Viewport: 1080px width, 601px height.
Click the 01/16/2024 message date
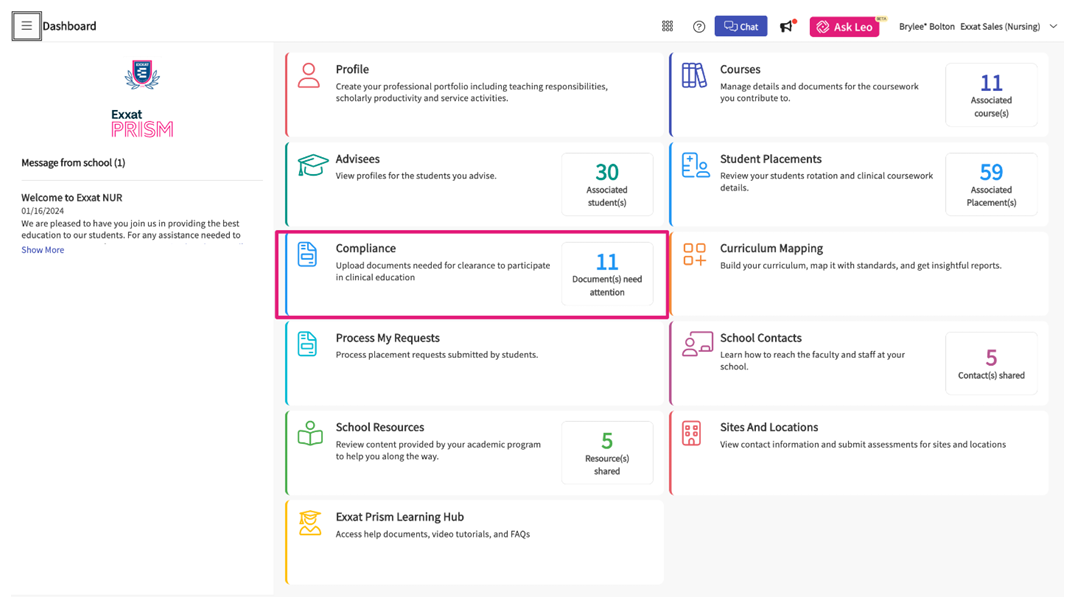(42, 211)
